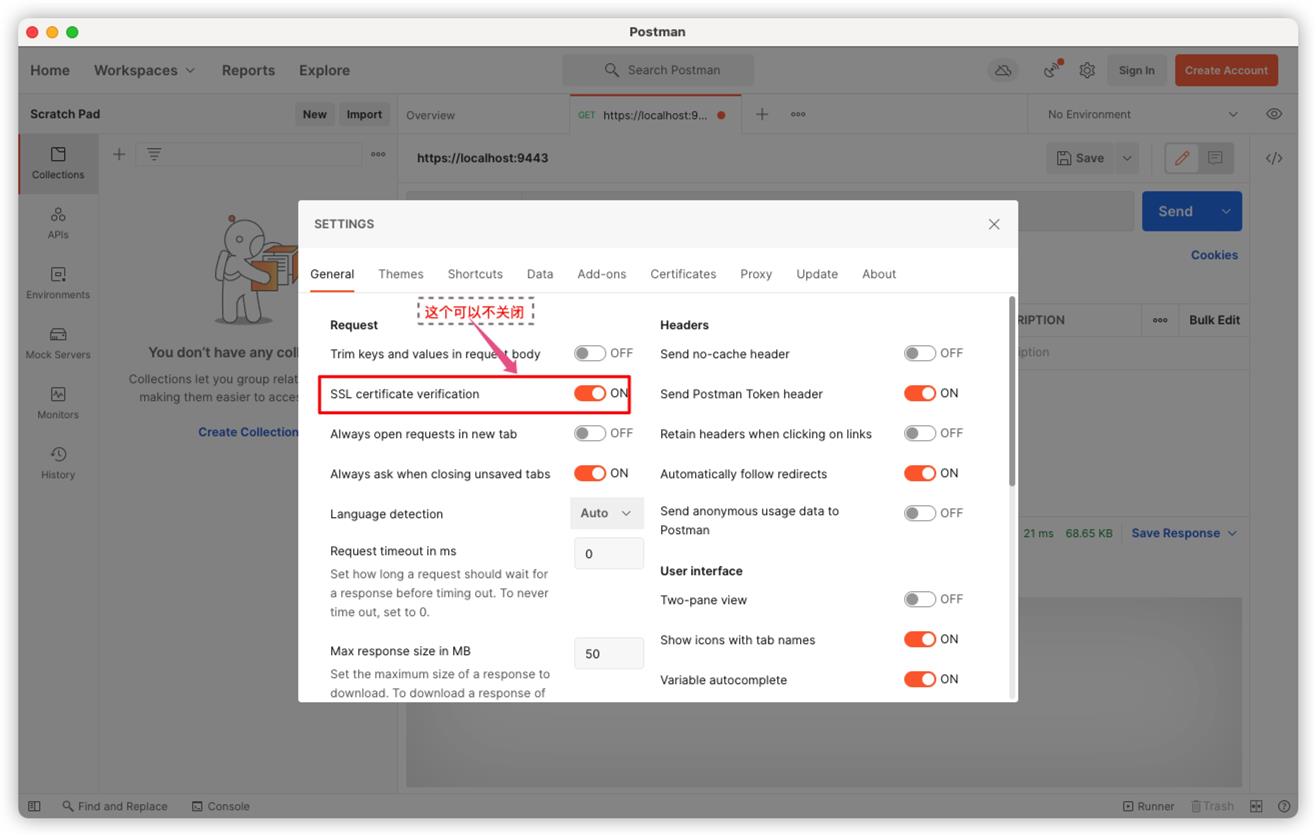1316x836 pixels.
Task: Open the Monitors sidebar panel
Action: (58, 403)
